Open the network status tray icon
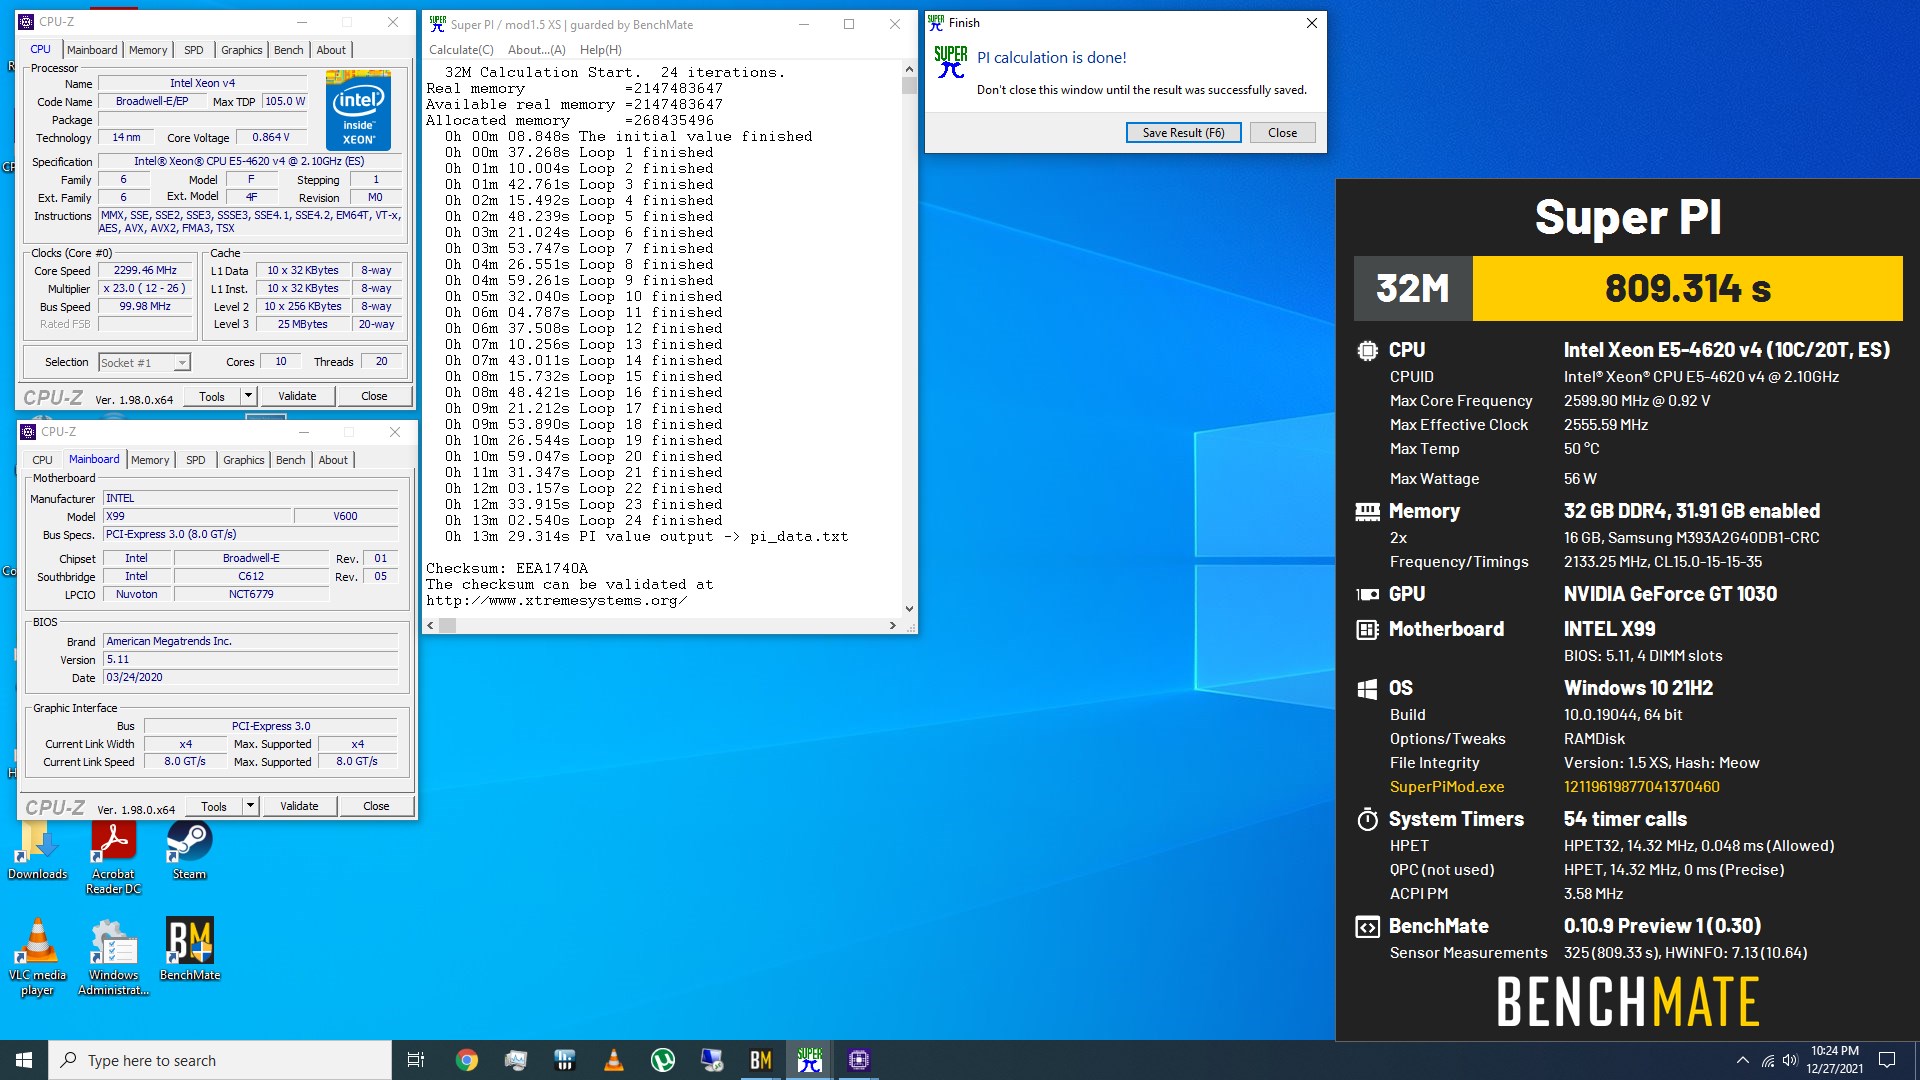1920x1080 pixels. (1768, 1060)
